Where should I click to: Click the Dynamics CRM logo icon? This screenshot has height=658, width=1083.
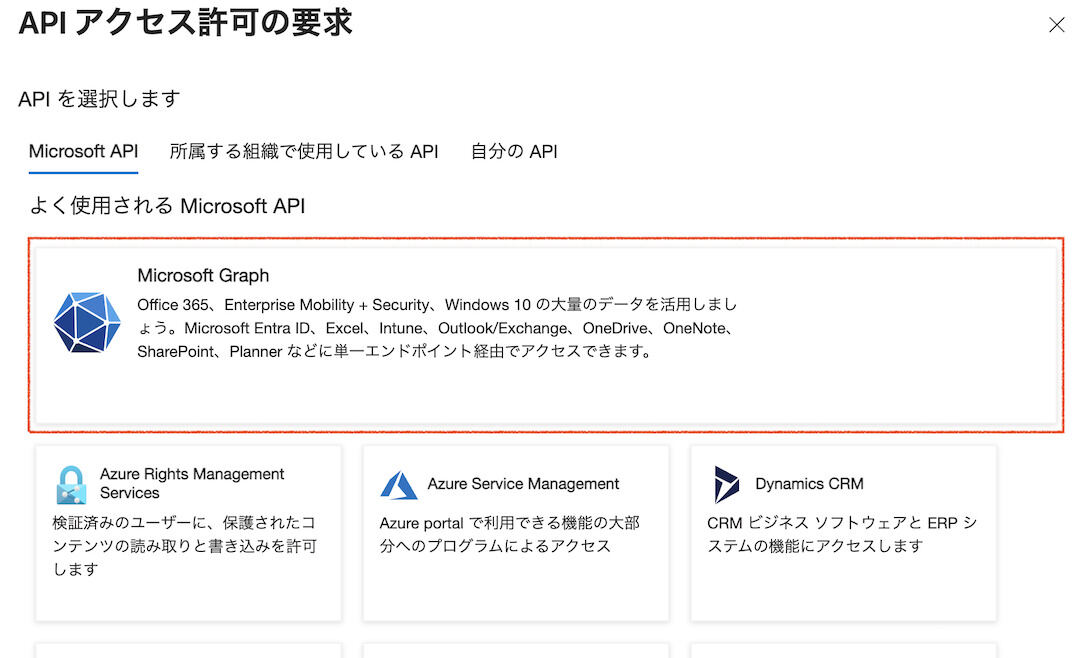[725, 482]
